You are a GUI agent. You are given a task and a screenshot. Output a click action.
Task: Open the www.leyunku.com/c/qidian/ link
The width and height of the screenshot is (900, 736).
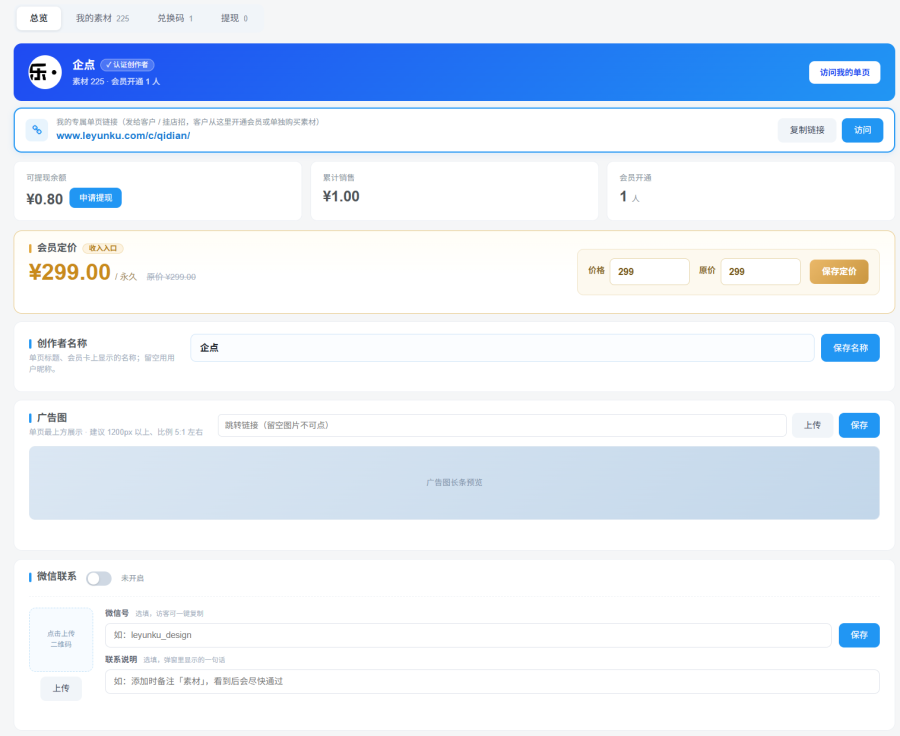123,136
